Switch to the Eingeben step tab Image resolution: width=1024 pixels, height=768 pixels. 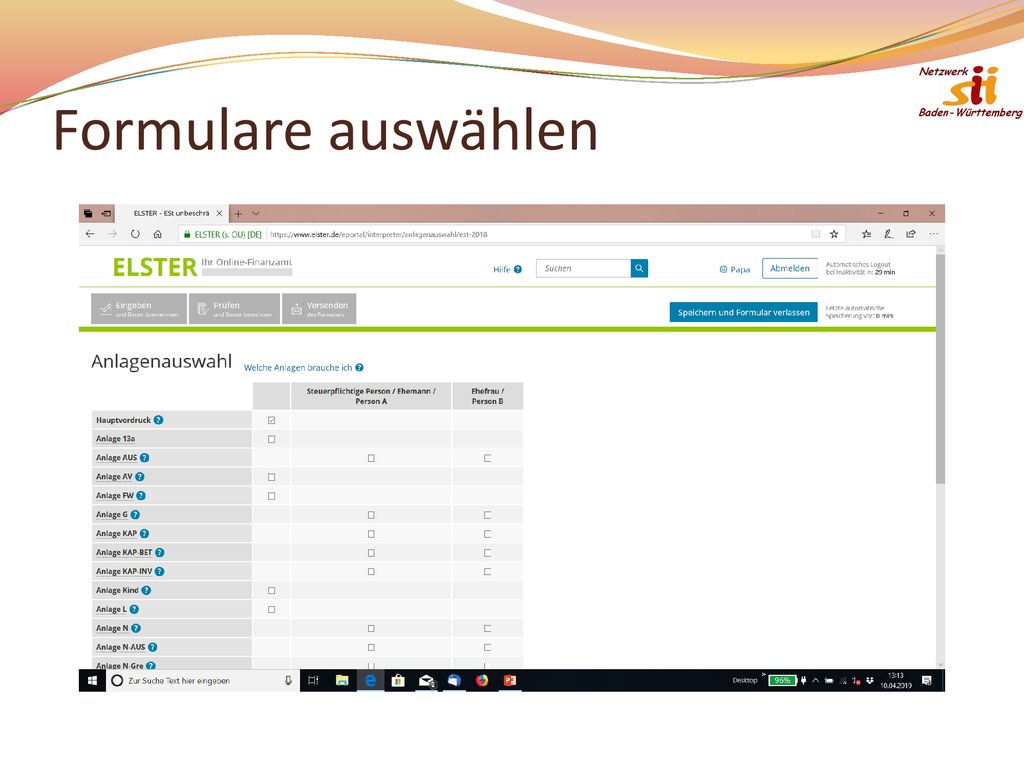click(139, 309)
